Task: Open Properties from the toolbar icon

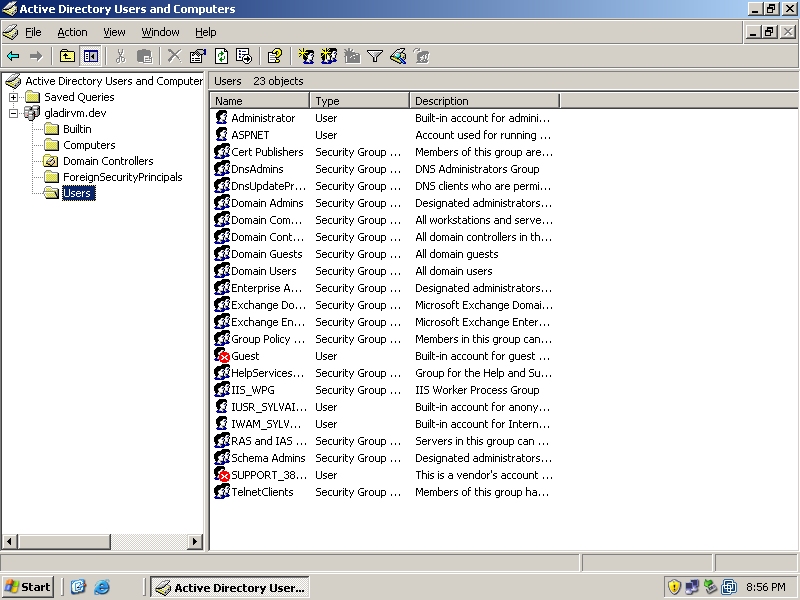Action: [x=197, y=56]
